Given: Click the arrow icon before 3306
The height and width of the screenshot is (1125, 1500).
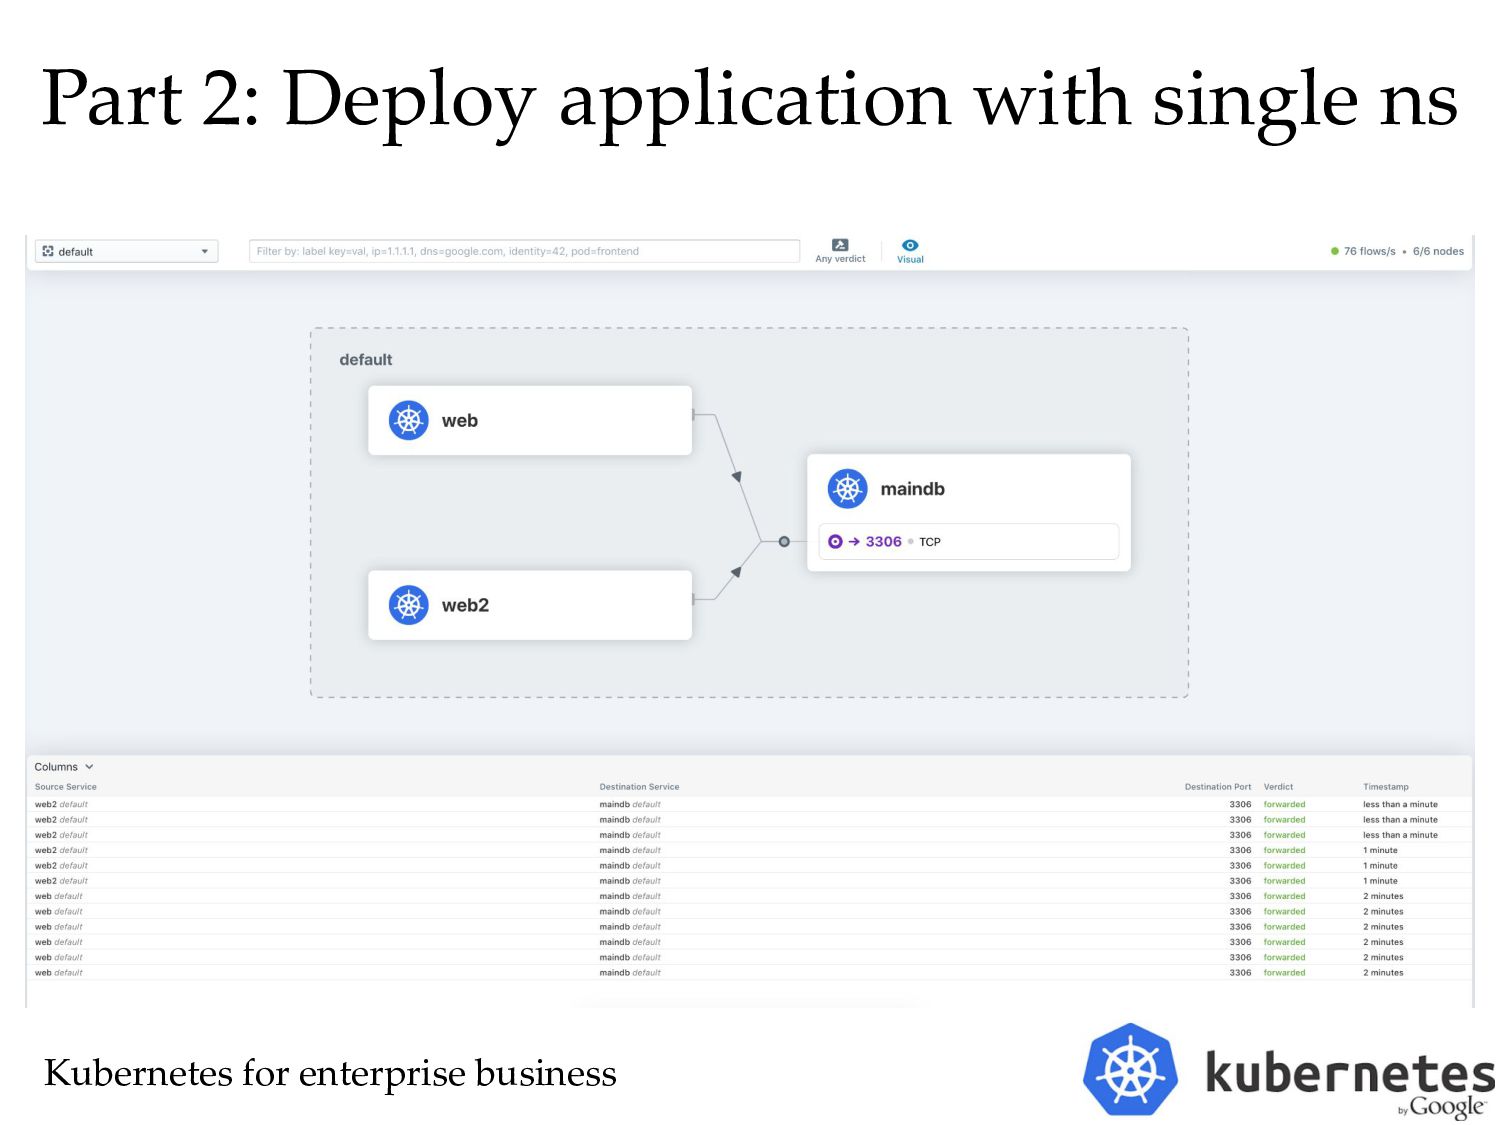Looking at the screenshot, I should [x=854, y=542].
